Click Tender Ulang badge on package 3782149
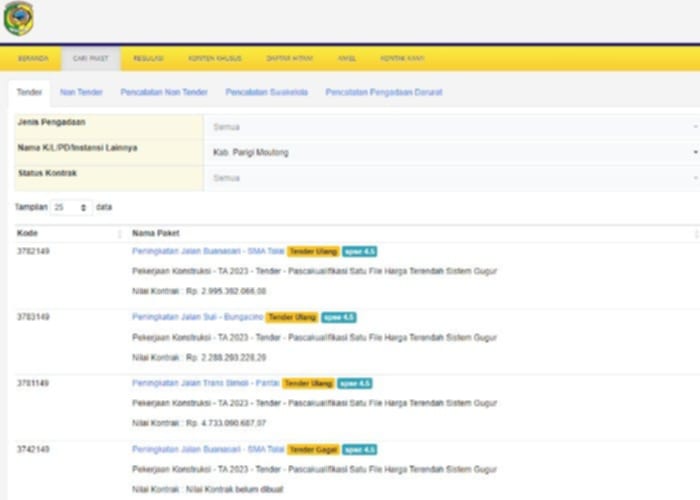 [313, 251]
